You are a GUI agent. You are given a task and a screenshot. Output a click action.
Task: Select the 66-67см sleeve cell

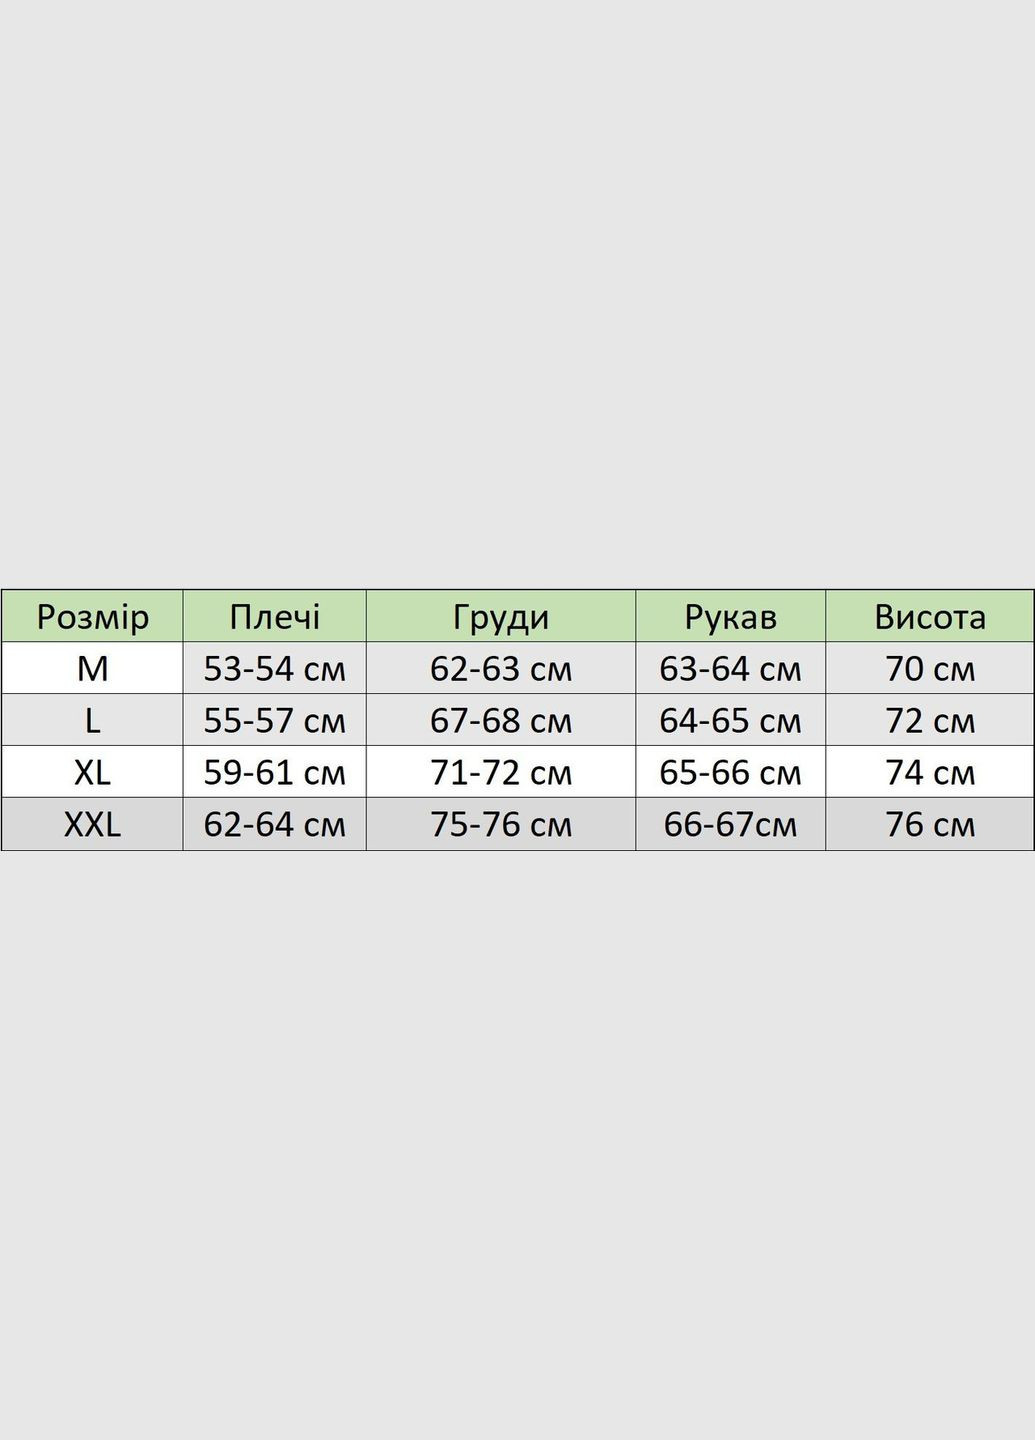coord(730,824)
